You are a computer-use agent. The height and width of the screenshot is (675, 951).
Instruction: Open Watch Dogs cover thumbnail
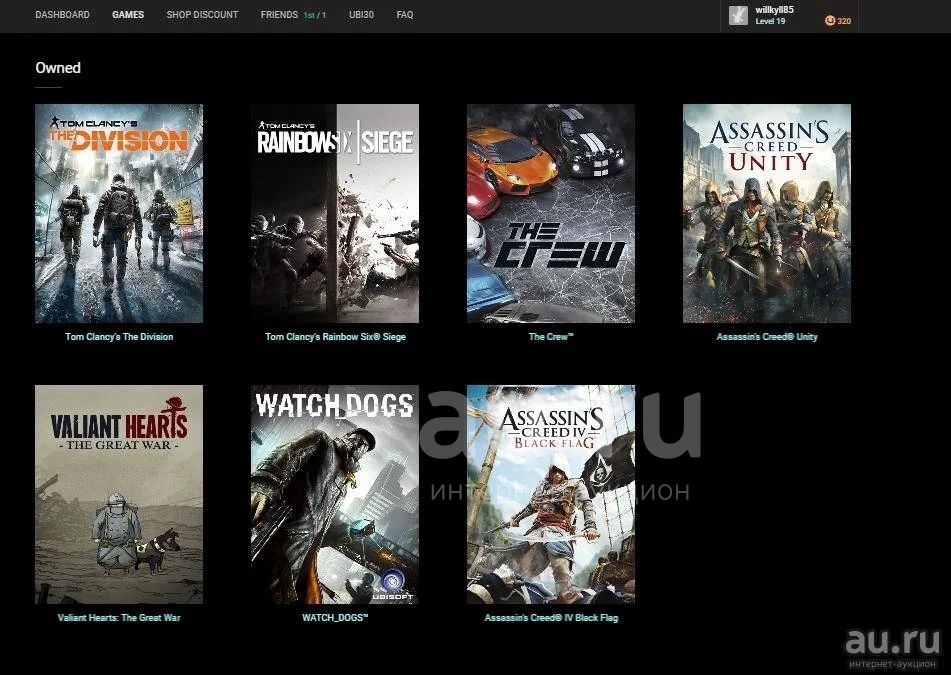tap(335, 494)
